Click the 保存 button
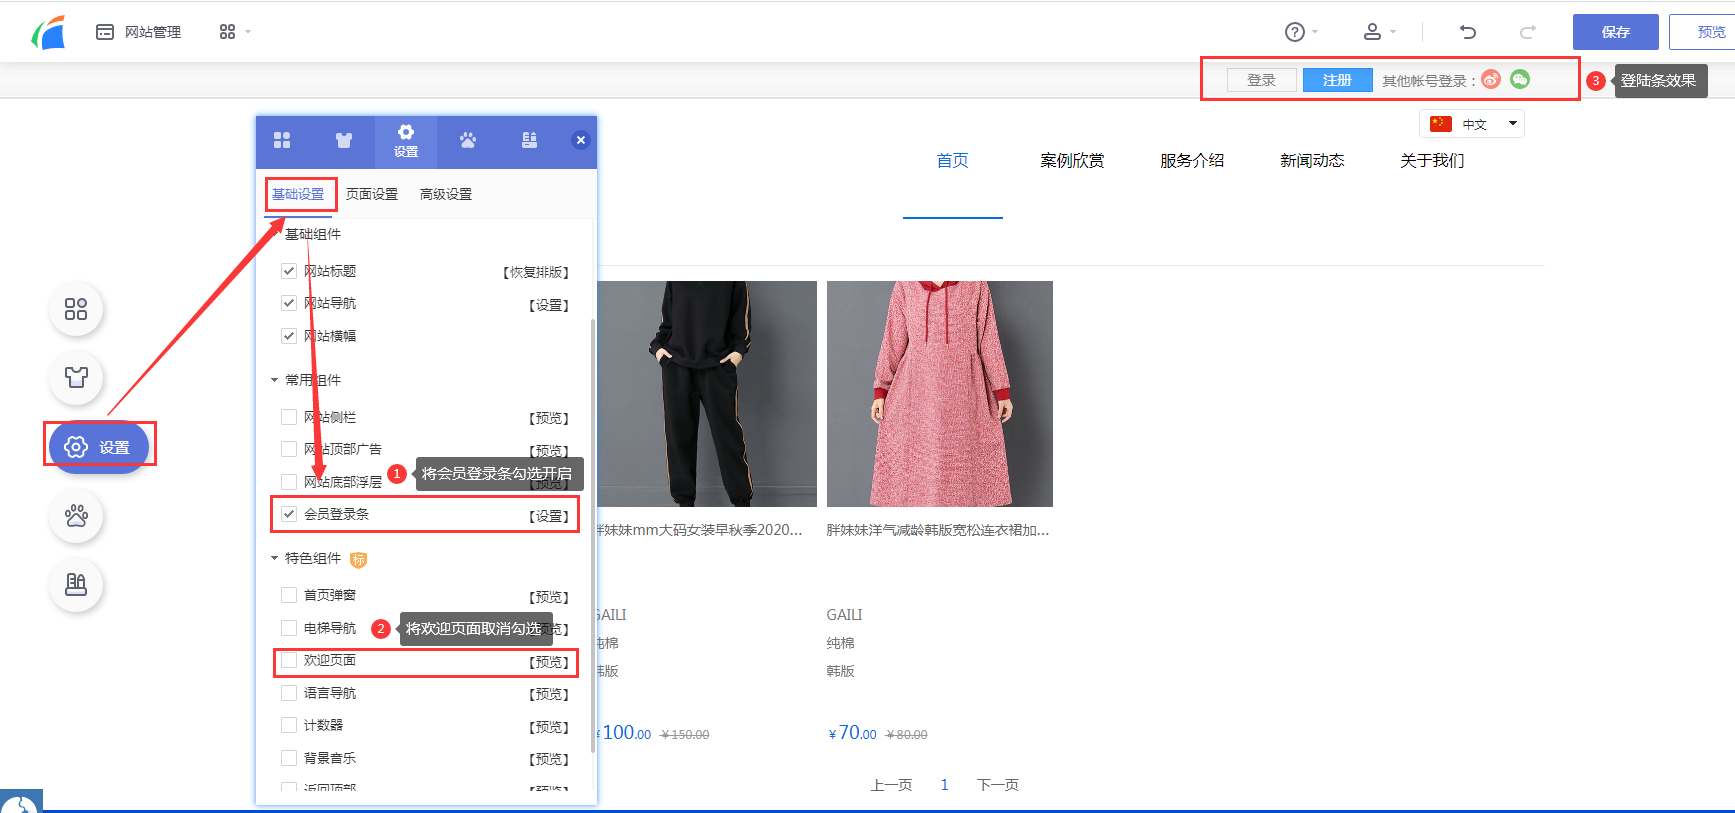 [1616, 32]
